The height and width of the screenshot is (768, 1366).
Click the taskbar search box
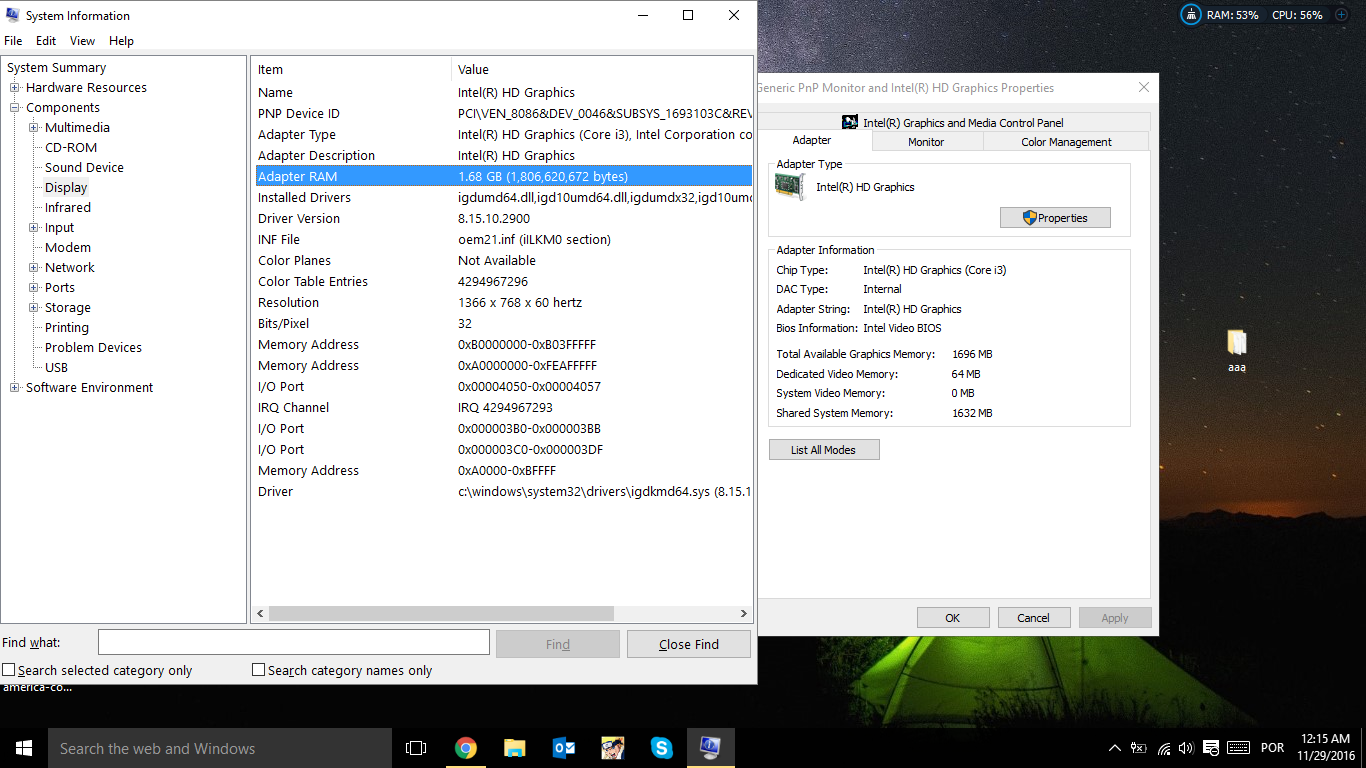[220, 748]
